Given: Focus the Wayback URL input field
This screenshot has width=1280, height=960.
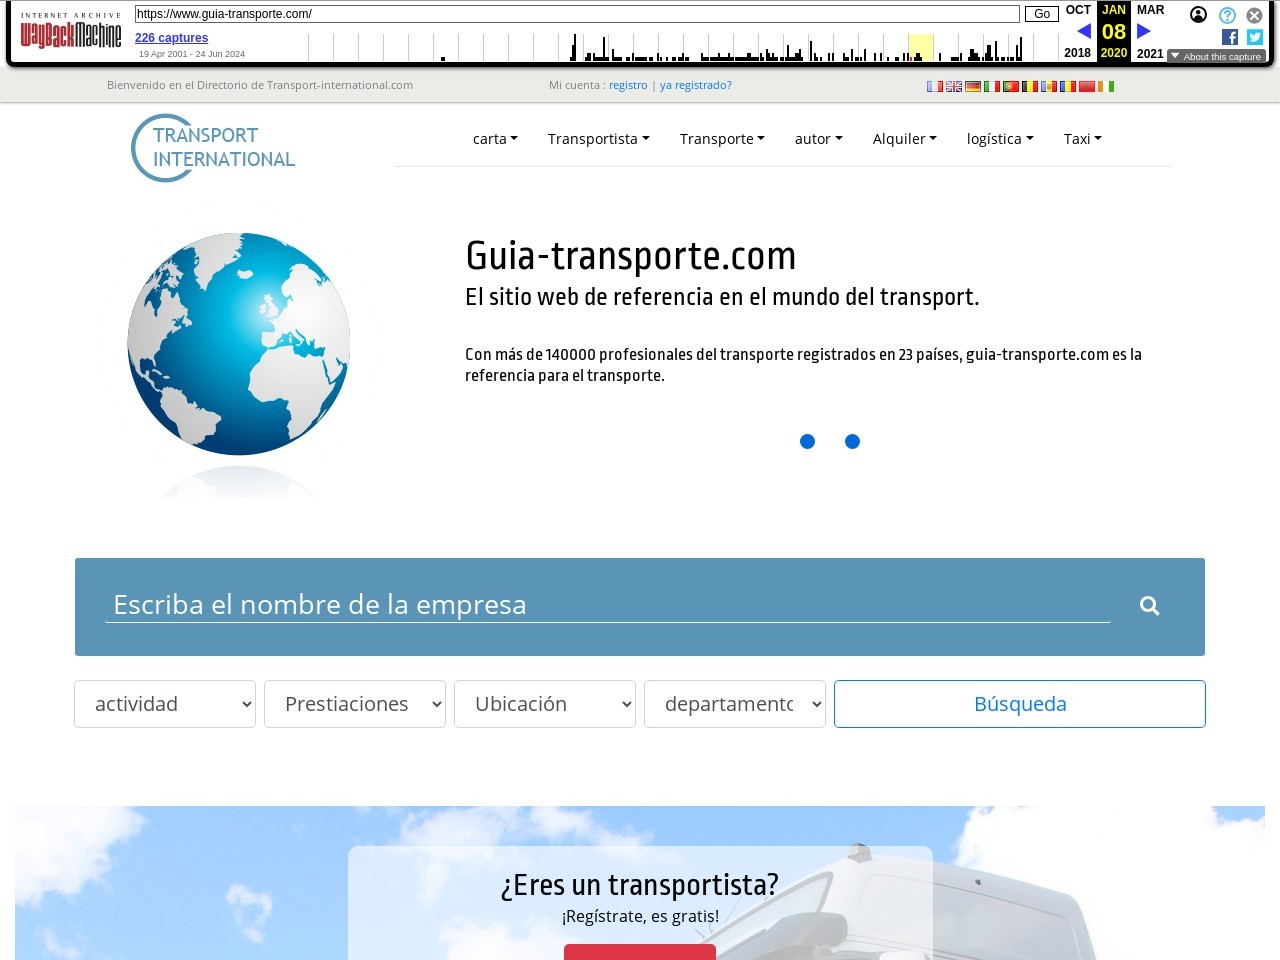Looking at the screenshot, I should tap(577, 14).
